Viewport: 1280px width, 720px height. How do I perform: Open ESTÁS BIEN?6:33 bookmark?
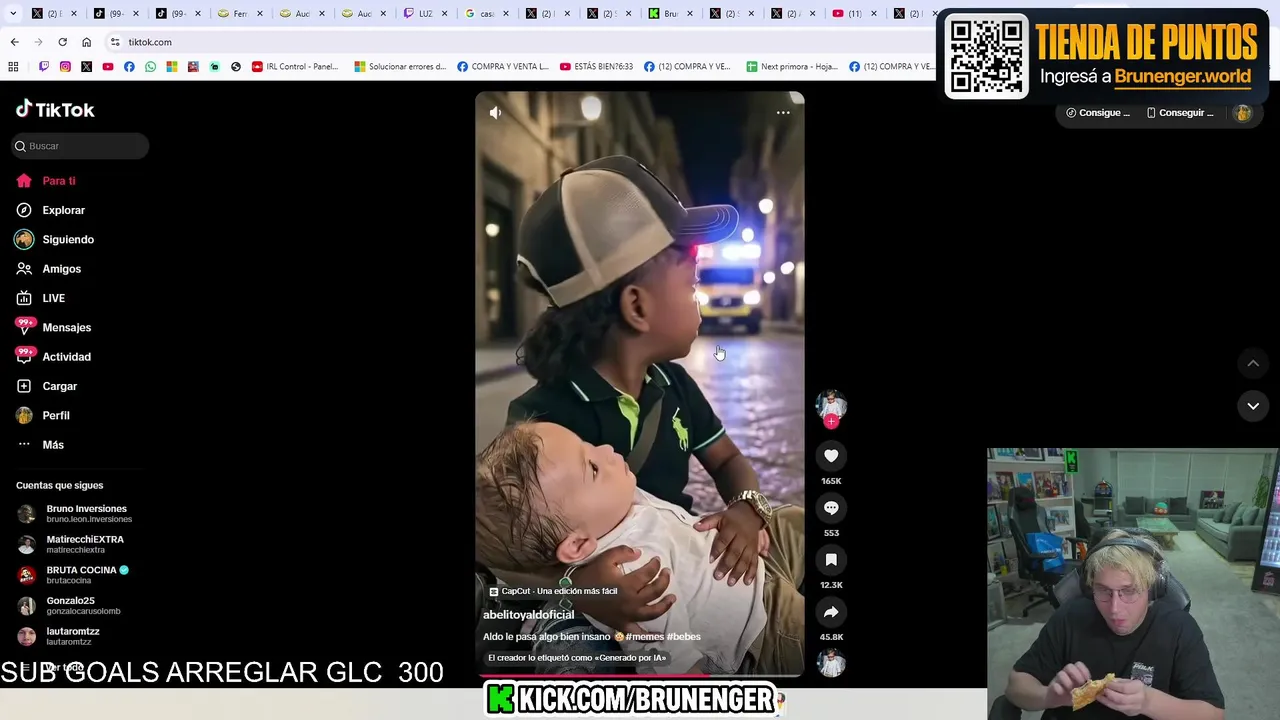[x=596, y=67]
